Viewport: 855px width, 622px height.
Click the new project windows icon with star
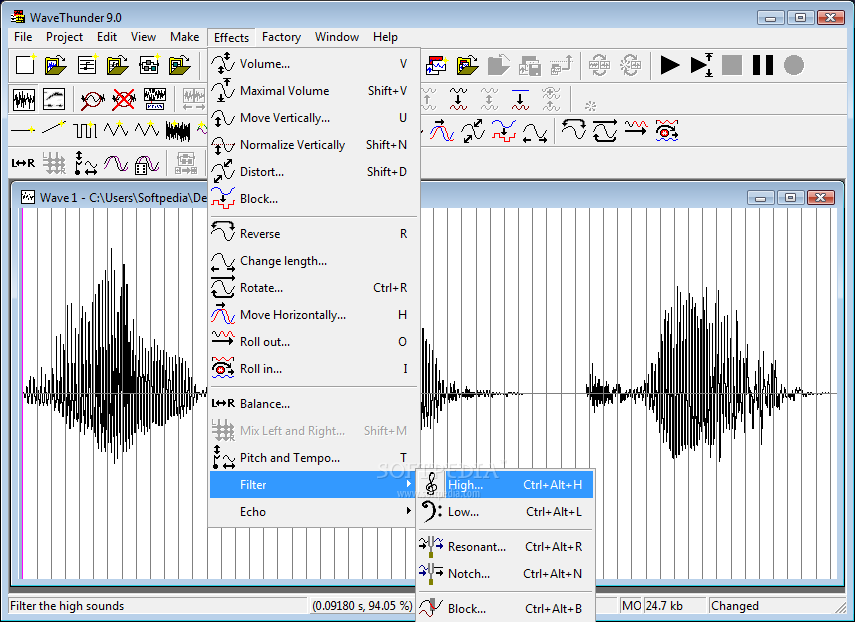pyautogui.click(x=436, y=65)
